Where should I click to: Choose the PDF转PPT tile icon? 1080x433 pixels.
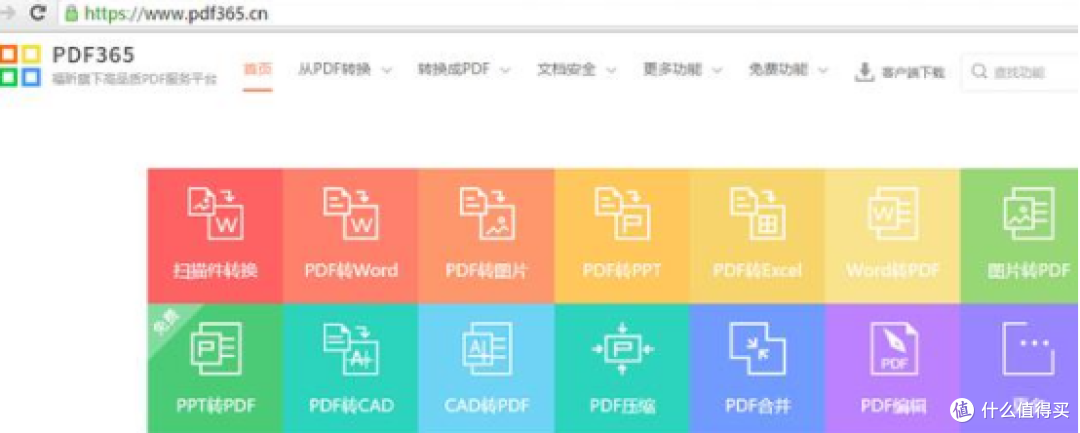tap(623, 213)
